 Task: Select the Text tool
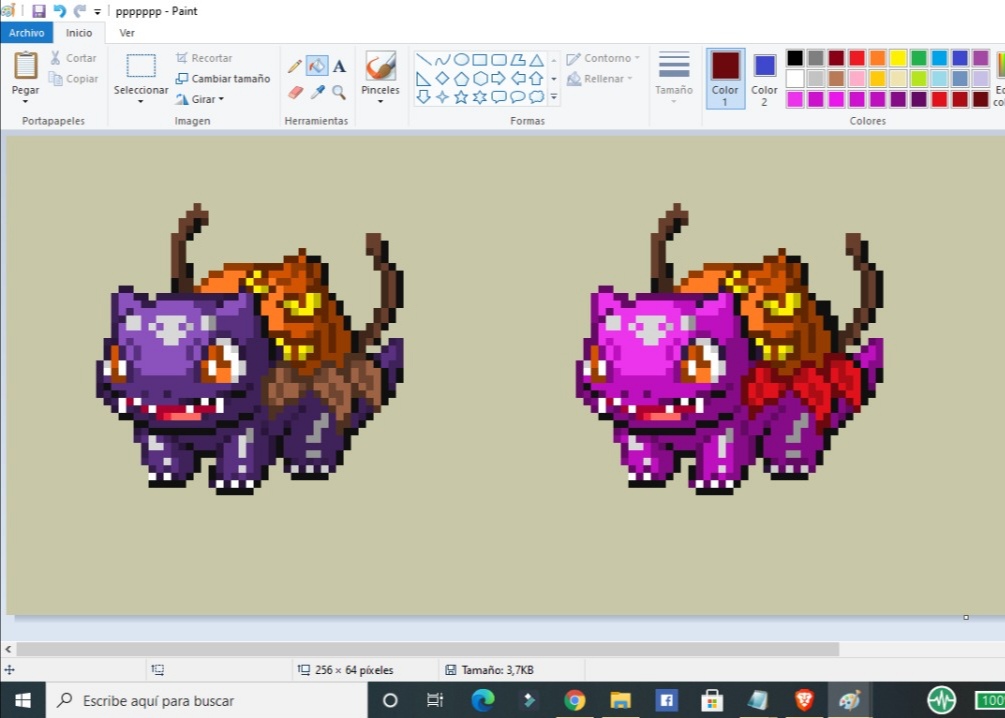[339, 66]
